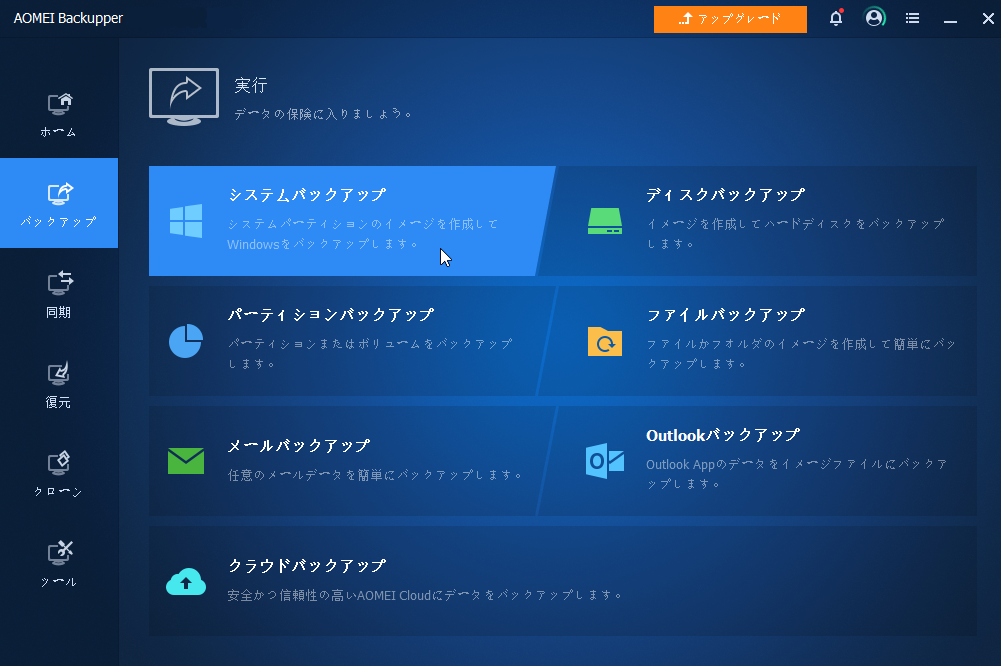Click the green mail envelope icon
Viewport: 1001px width, 666px height.
(x=186, y=461)
